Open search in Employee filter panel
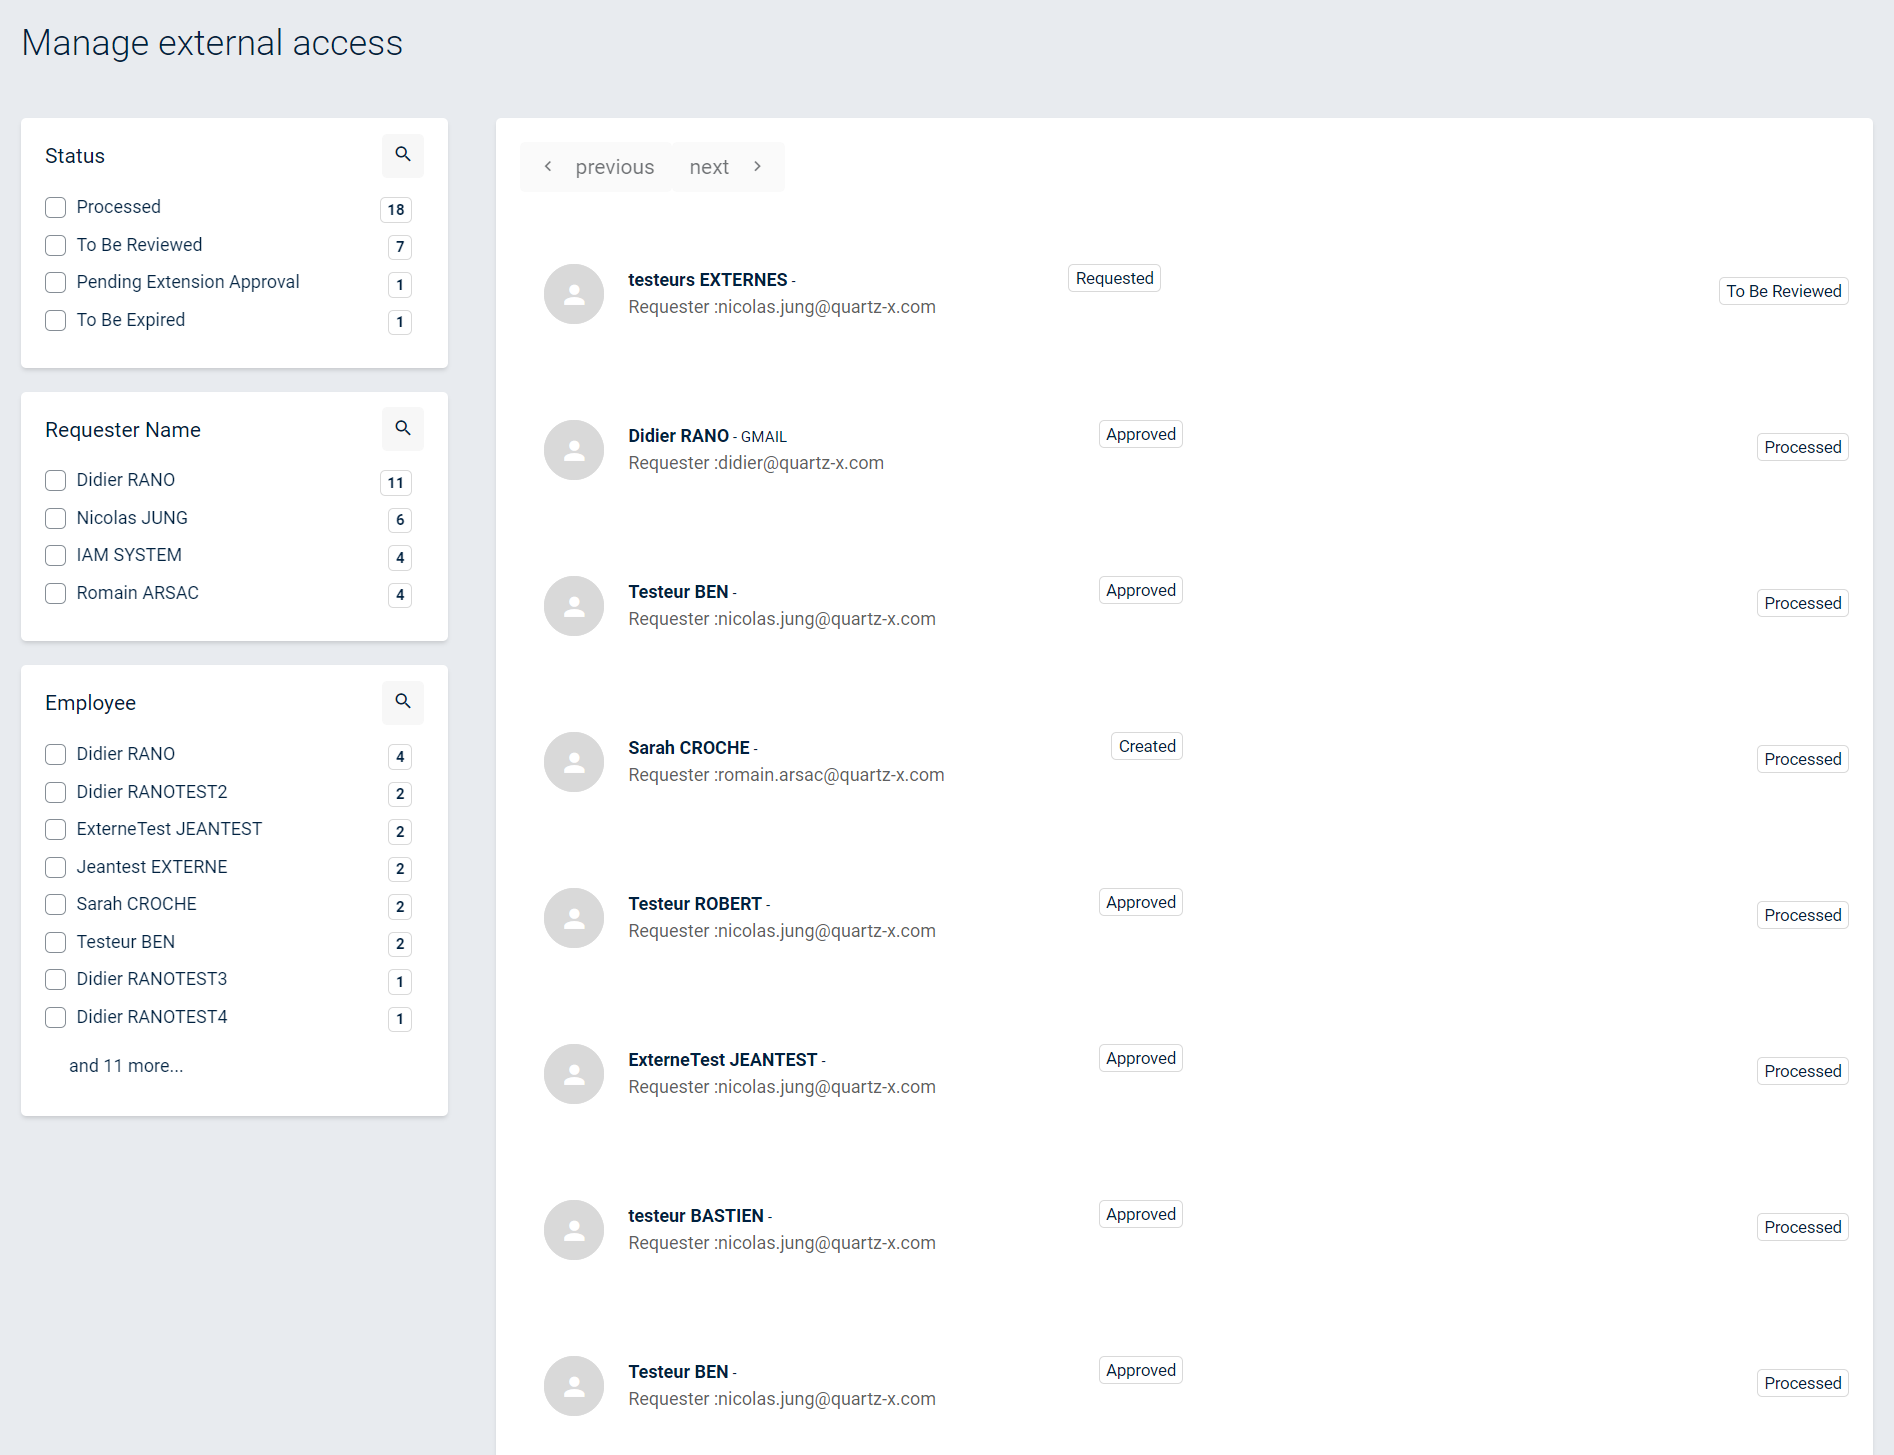This screenshot has height=1455, width=1894. [402, 702]
